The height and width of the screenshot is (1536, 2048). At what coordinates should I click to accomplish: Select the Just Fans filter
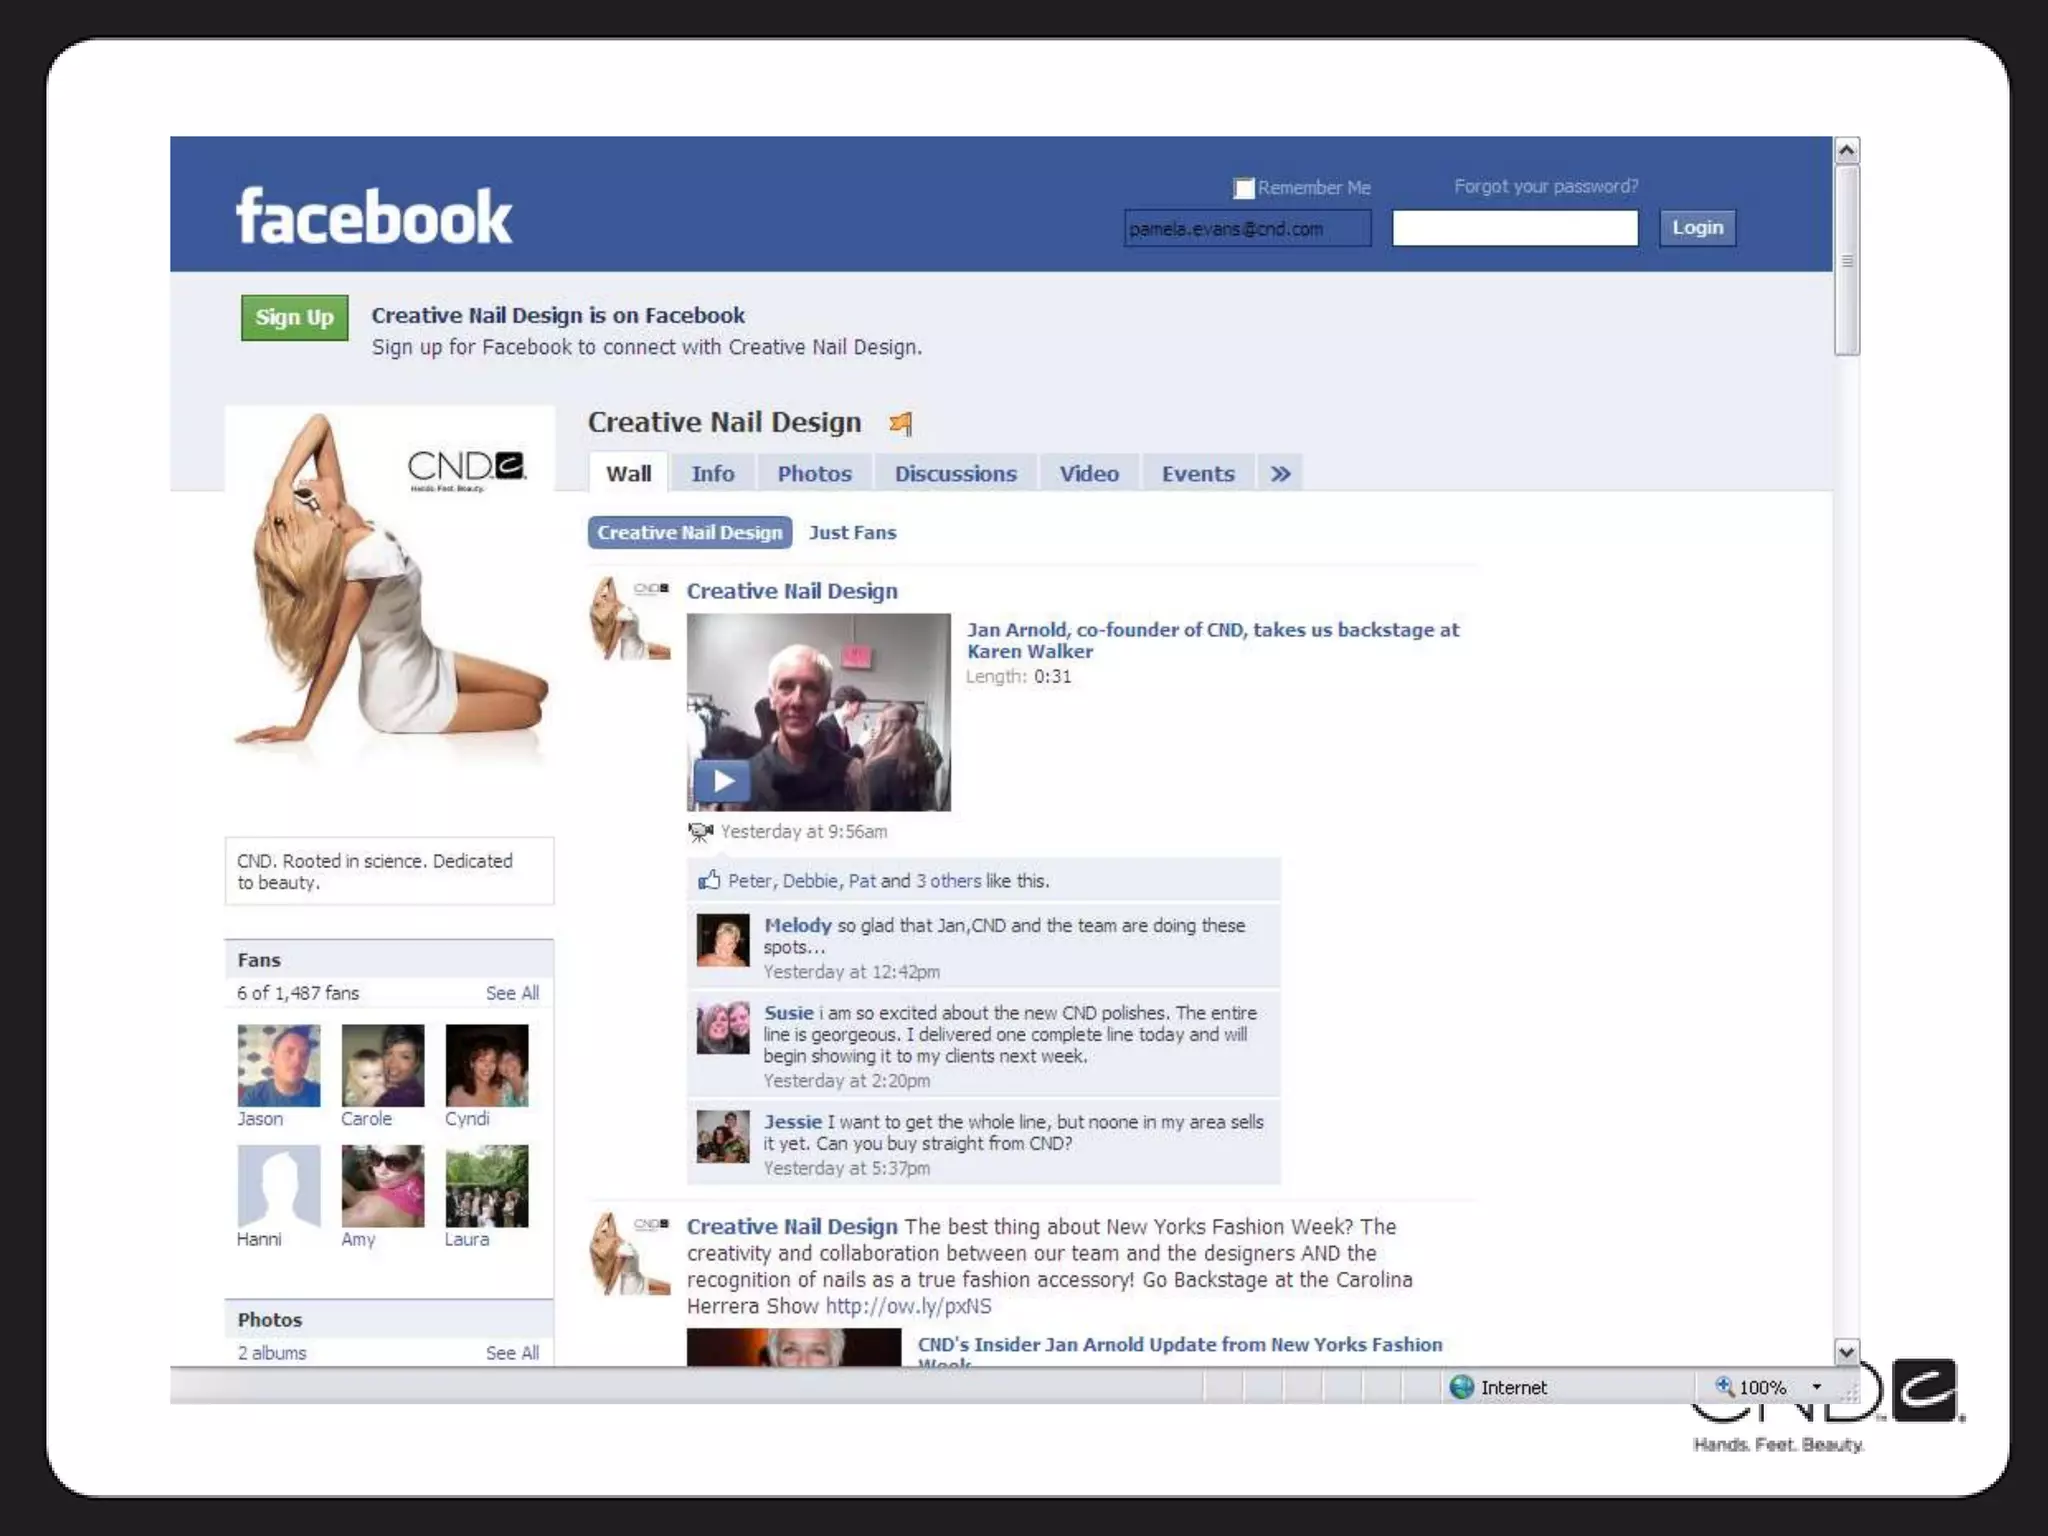click(852, 533)
